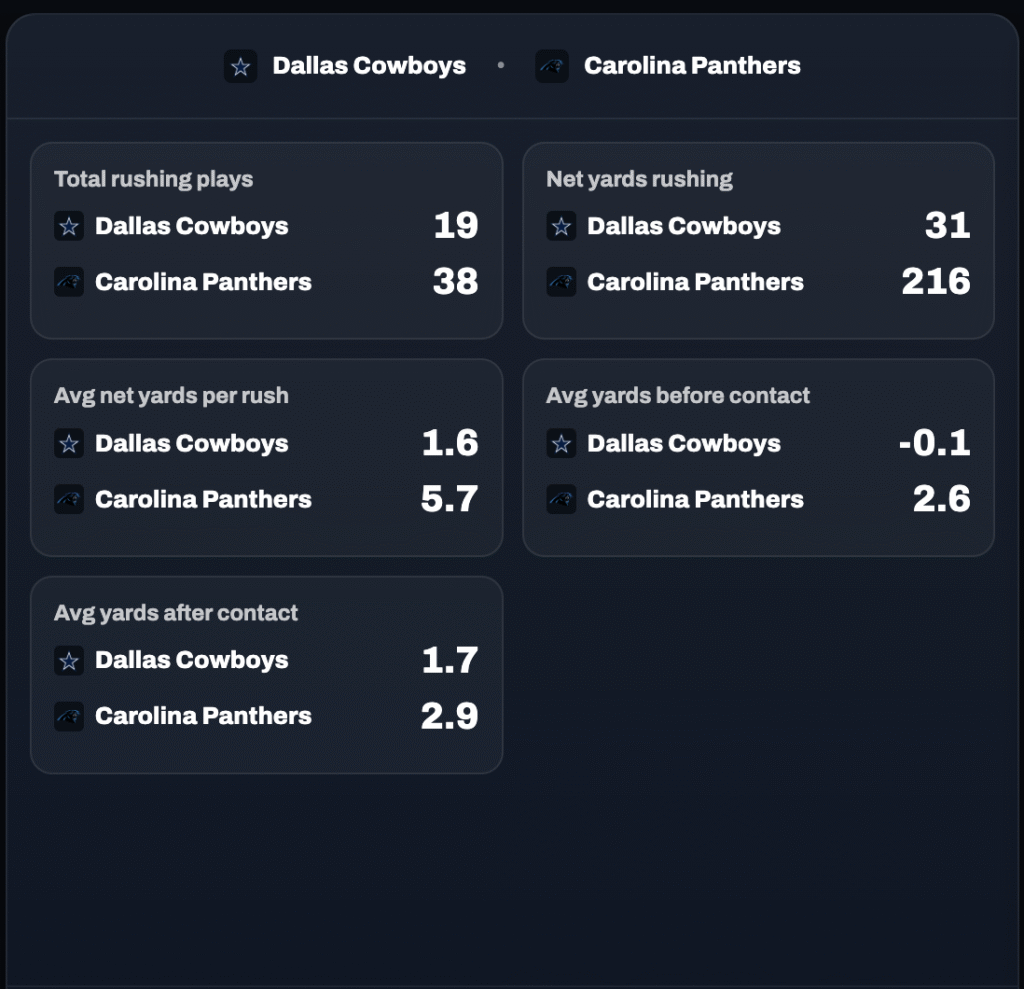
Task: Click the Avg yards after contact heading
Action: tap(176, 613)
